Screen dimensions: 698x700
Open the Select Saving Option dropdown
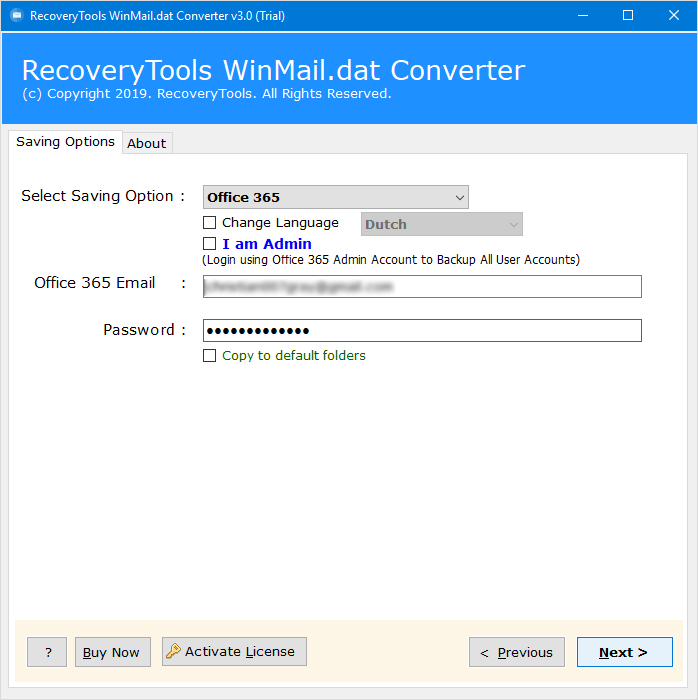pos(336,197)
